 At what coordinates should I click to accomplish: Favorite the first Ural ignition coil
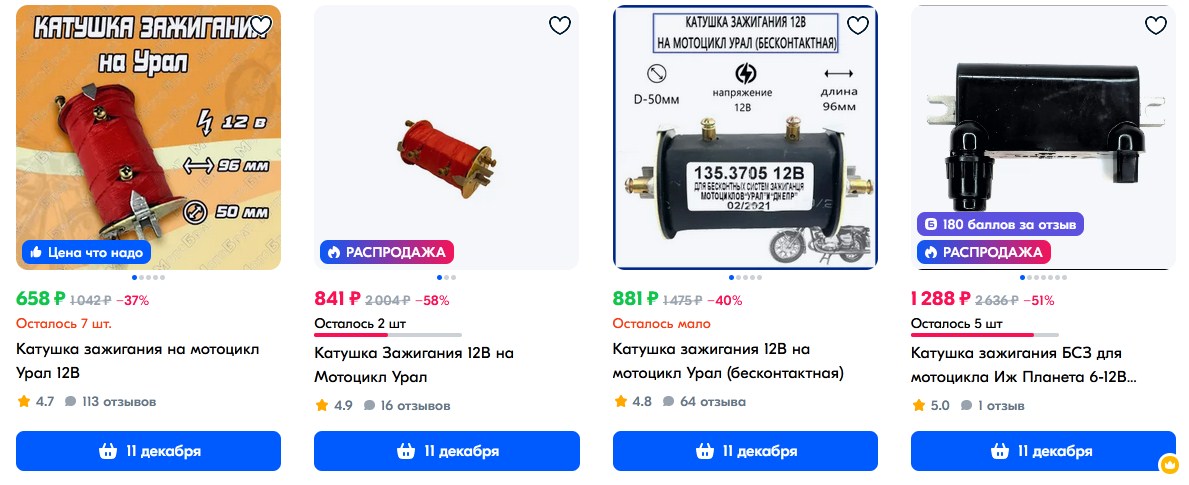tap(262, 26)
